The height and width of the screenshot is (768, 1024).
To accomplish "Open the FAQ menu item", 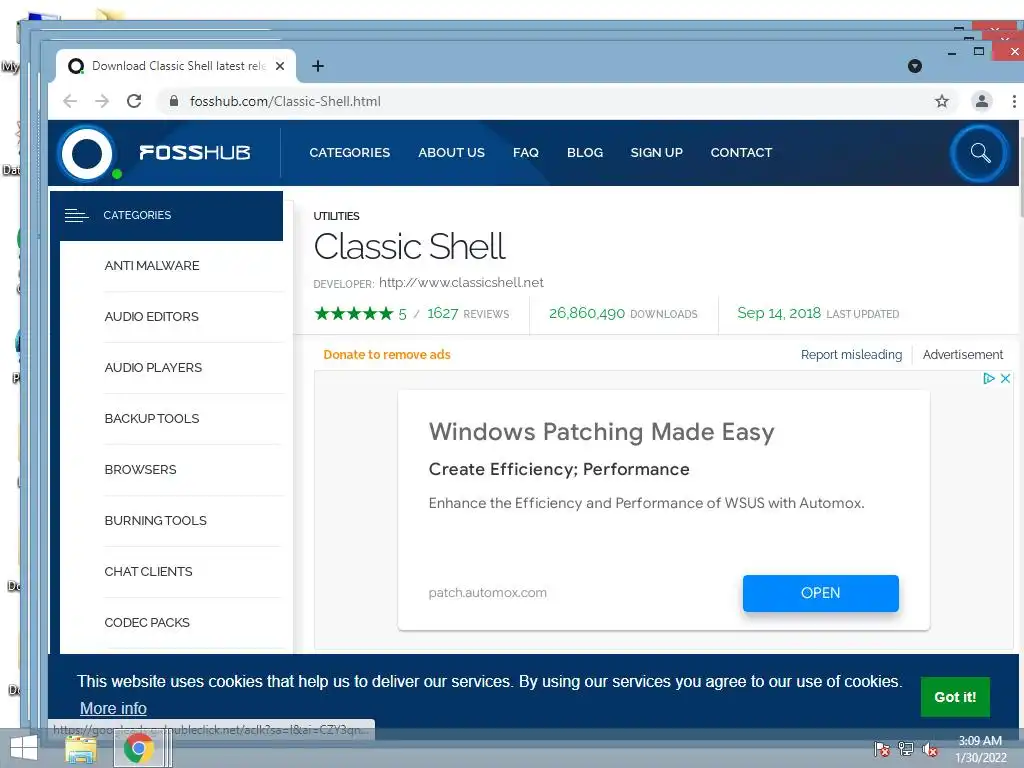I will [526, 153].
